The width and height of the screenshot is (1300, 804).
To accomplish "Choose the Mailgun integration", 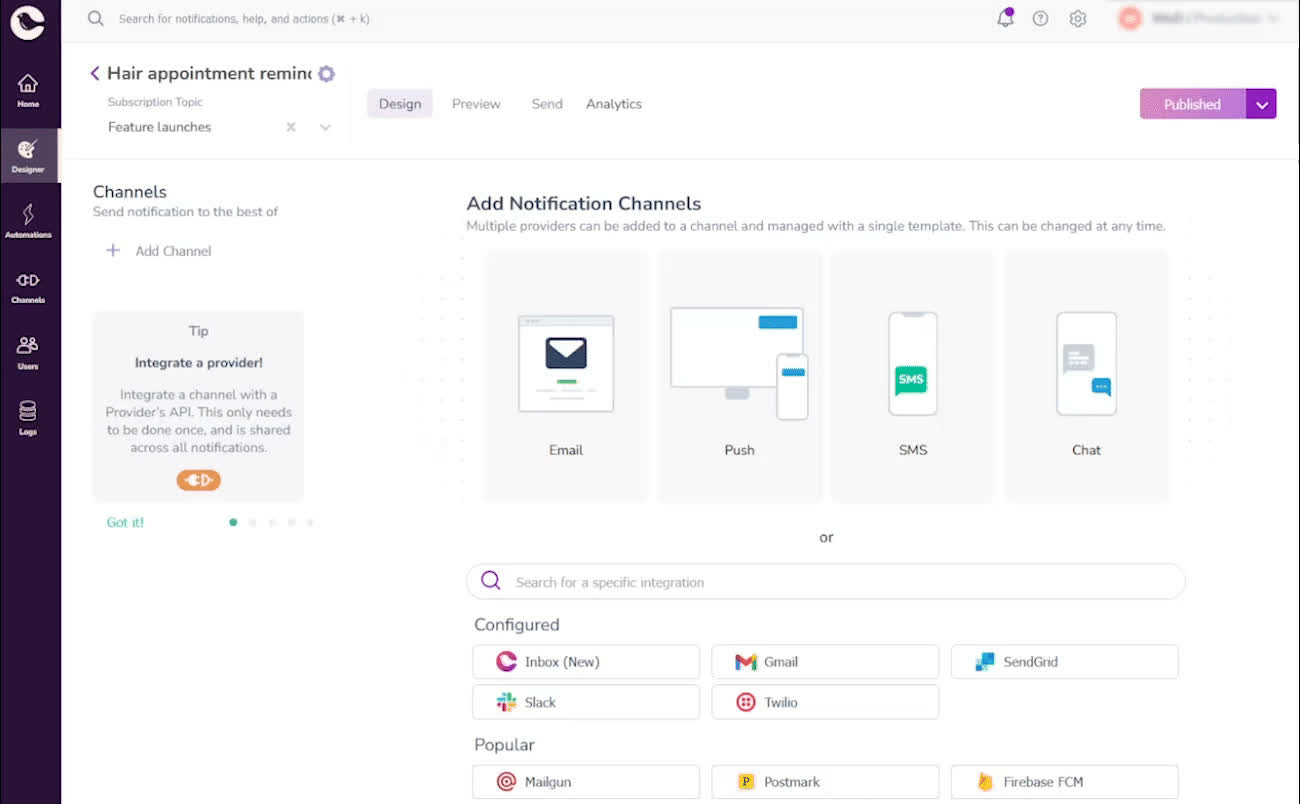I will pos(586,782).
